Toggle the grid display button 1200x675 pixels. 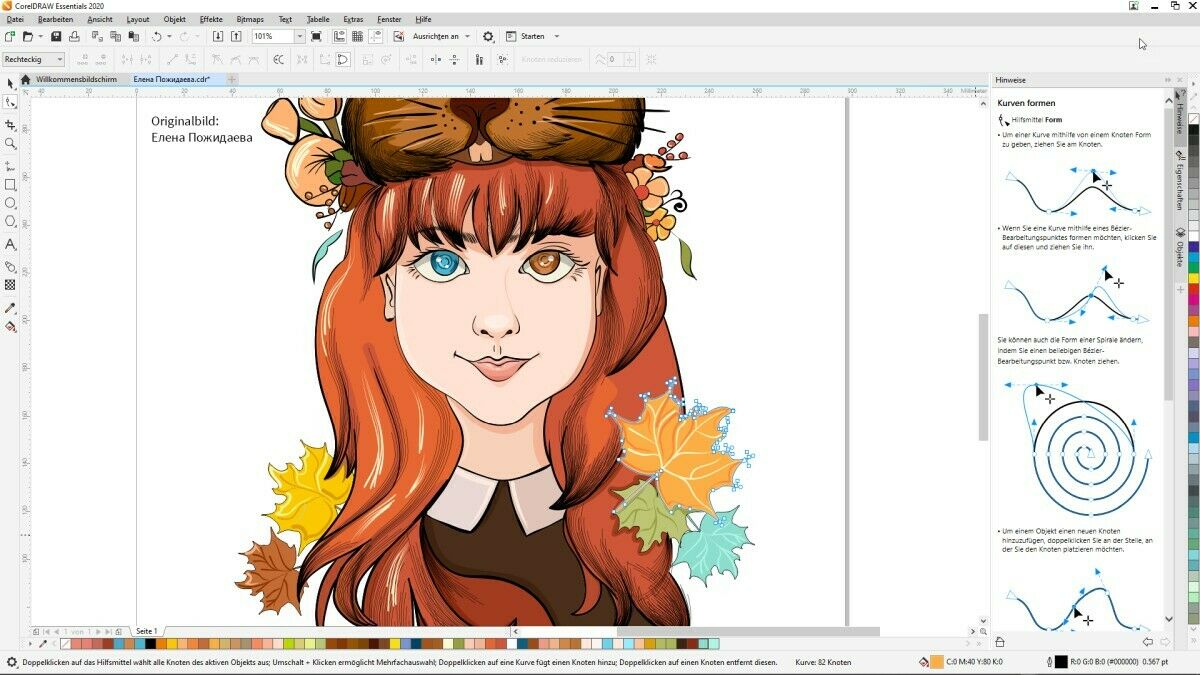357,37
